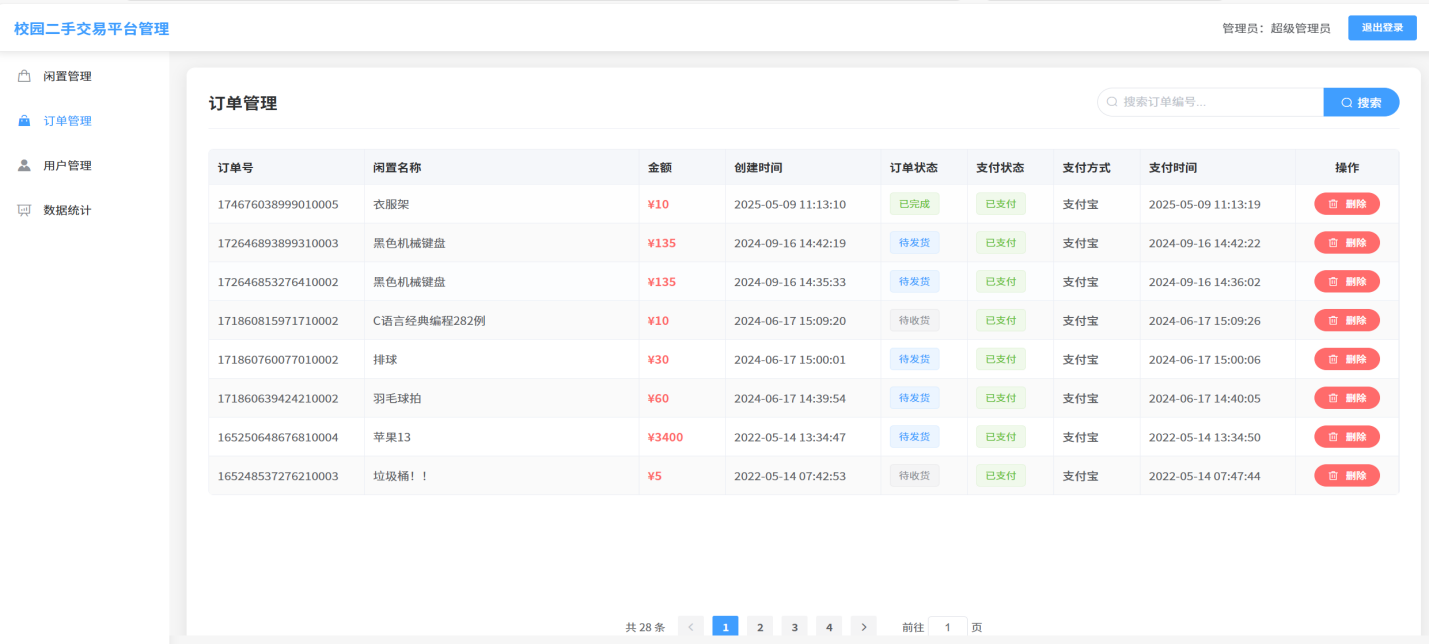The image size is (1429, 644).
Task: Click trash icon for 苹果13 order
Action: coord(1332,437)
